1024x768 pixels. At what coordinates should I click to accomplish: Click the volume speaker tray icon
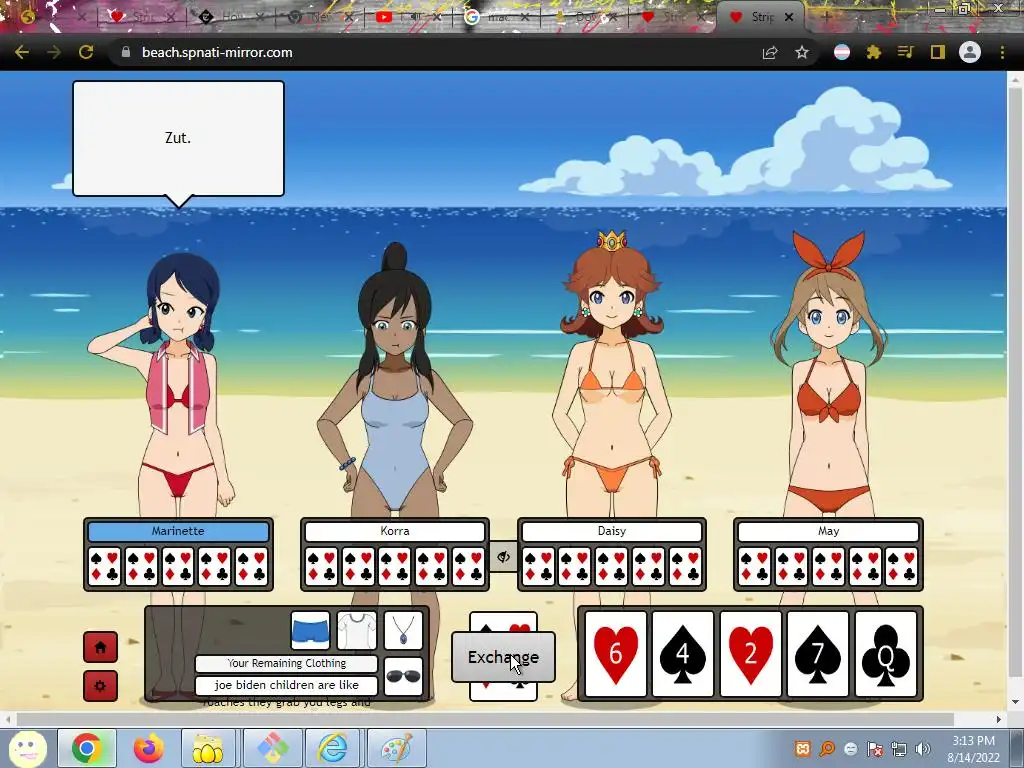pyautogui.click(x=923, y=749)
